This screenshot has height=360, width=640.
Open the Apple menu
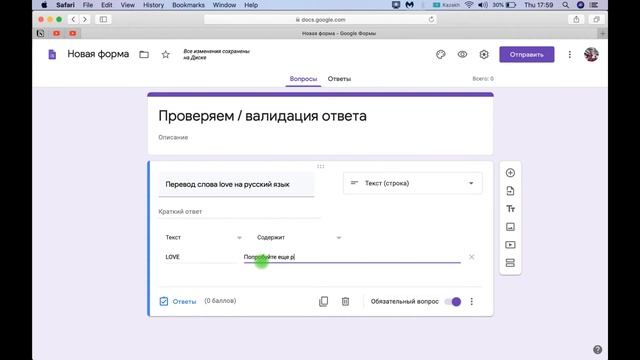point(44,5)
